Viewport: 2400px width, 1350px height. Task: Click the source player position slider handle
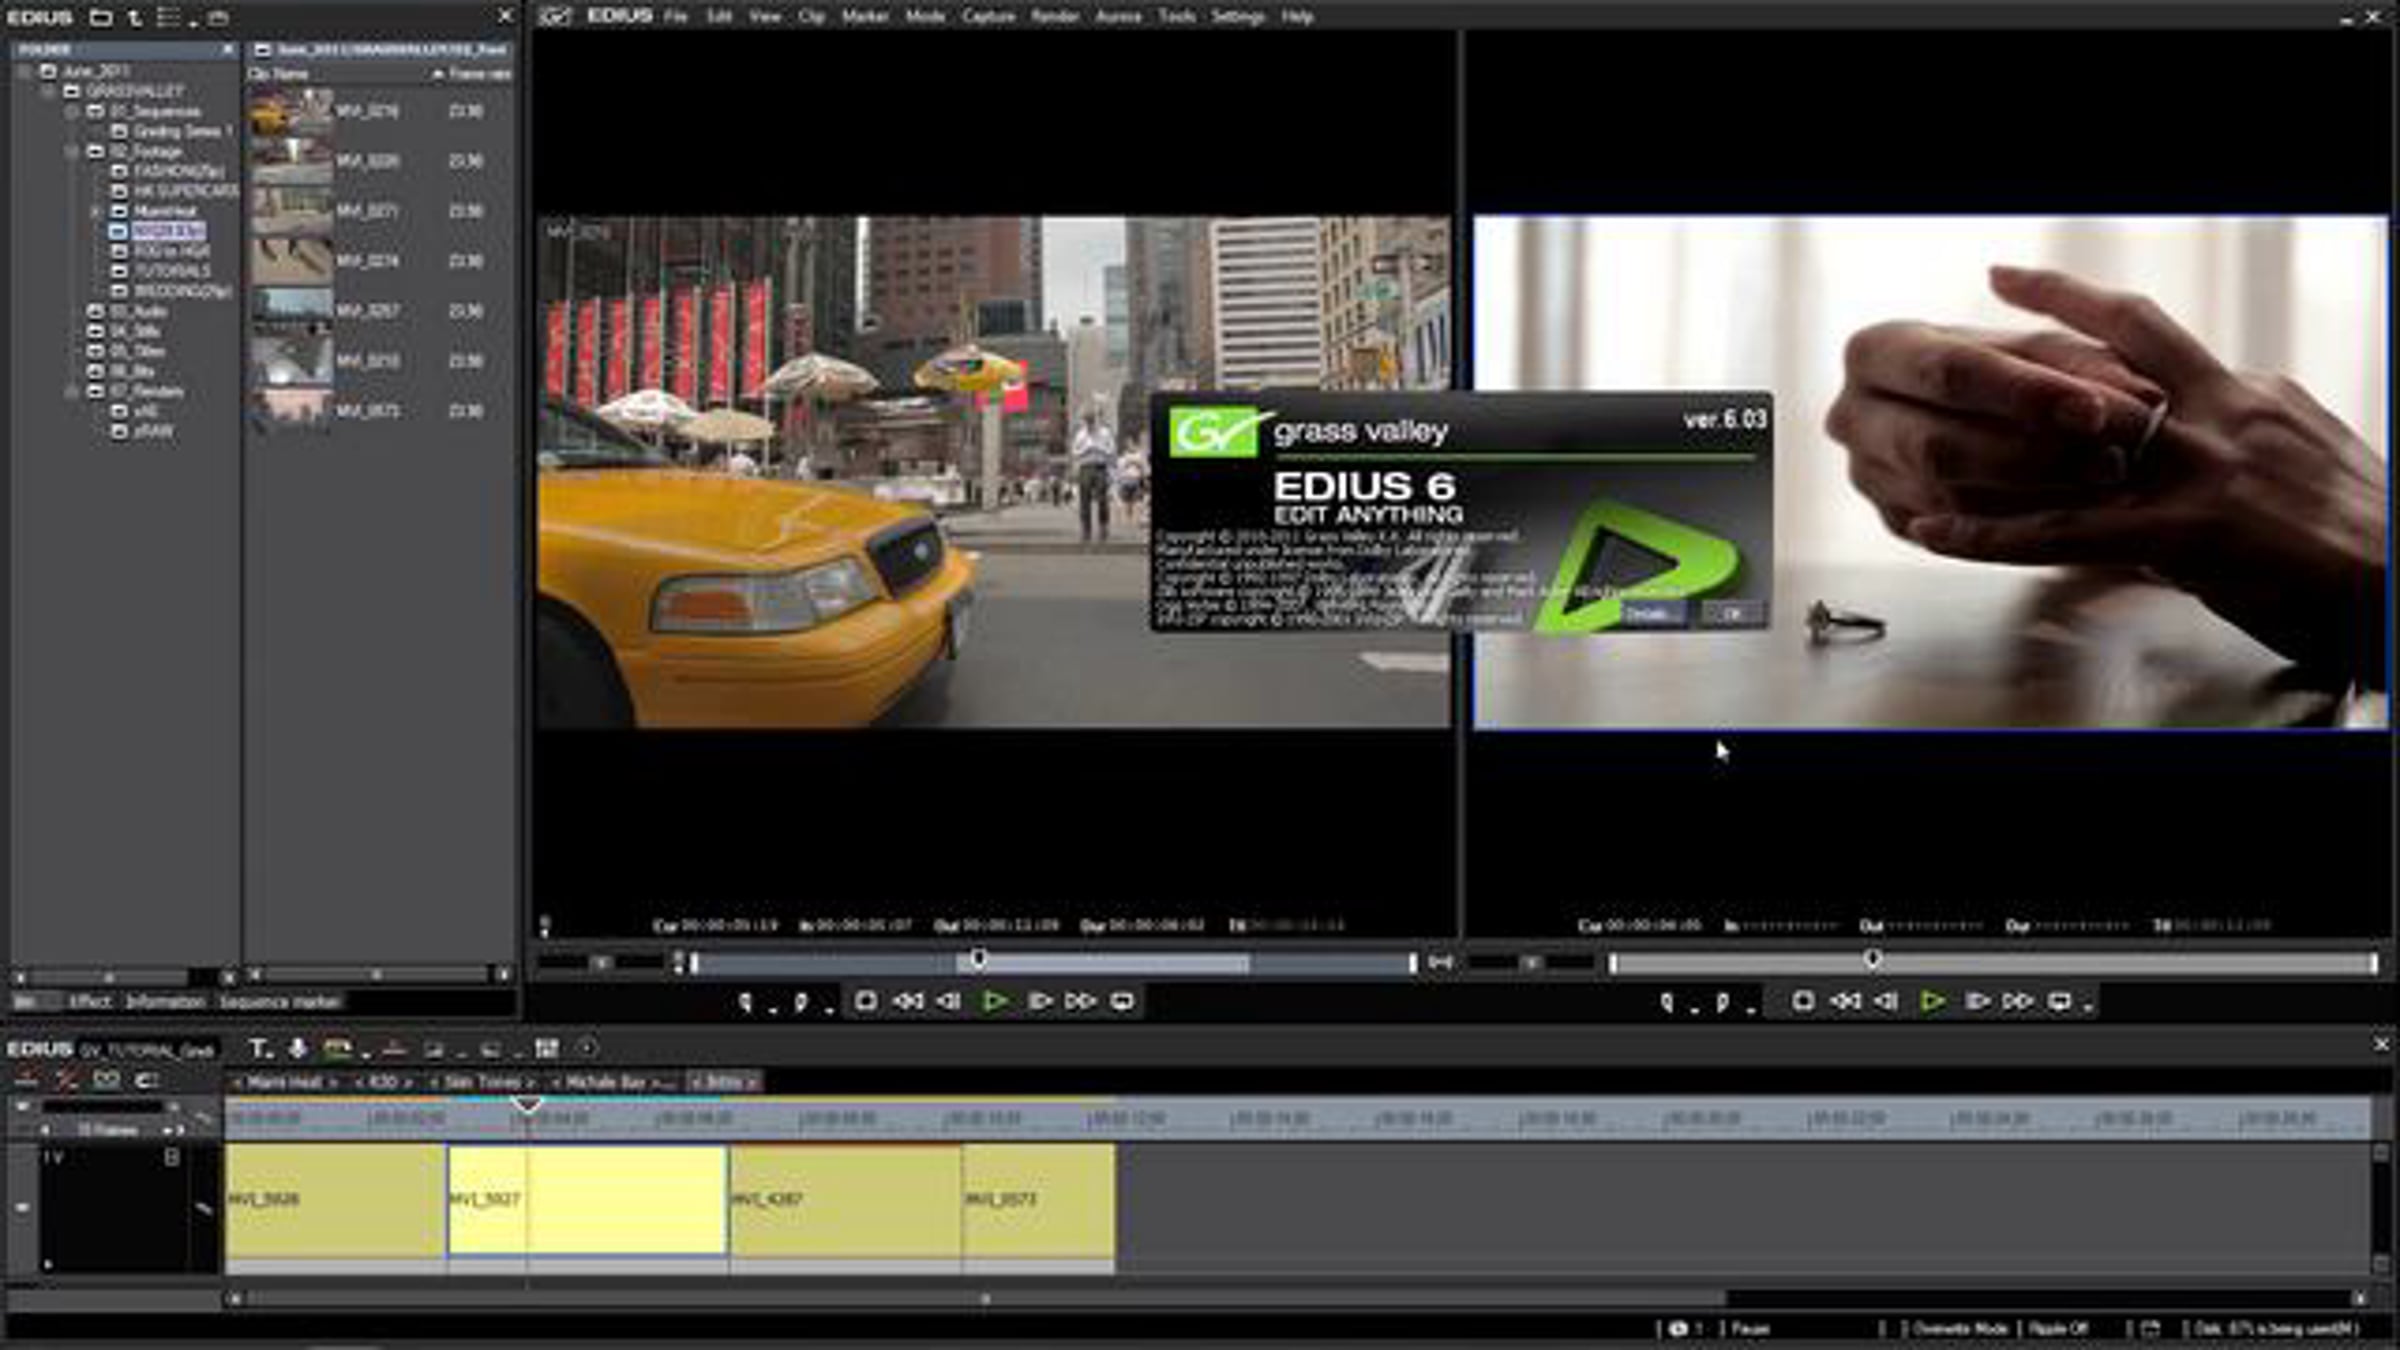click(x=978, y=960)
